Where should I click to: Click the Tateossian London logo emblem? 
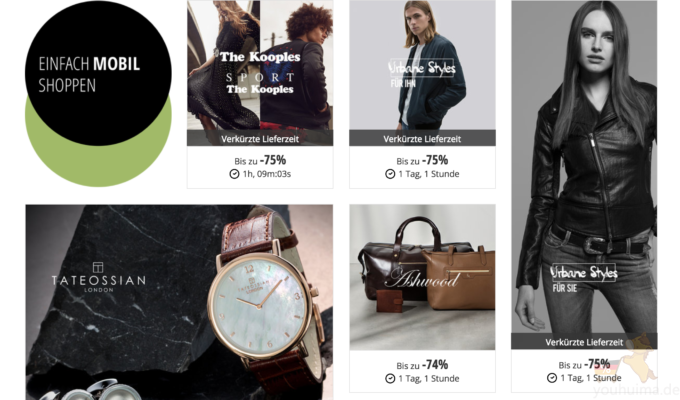pos(98,267)
